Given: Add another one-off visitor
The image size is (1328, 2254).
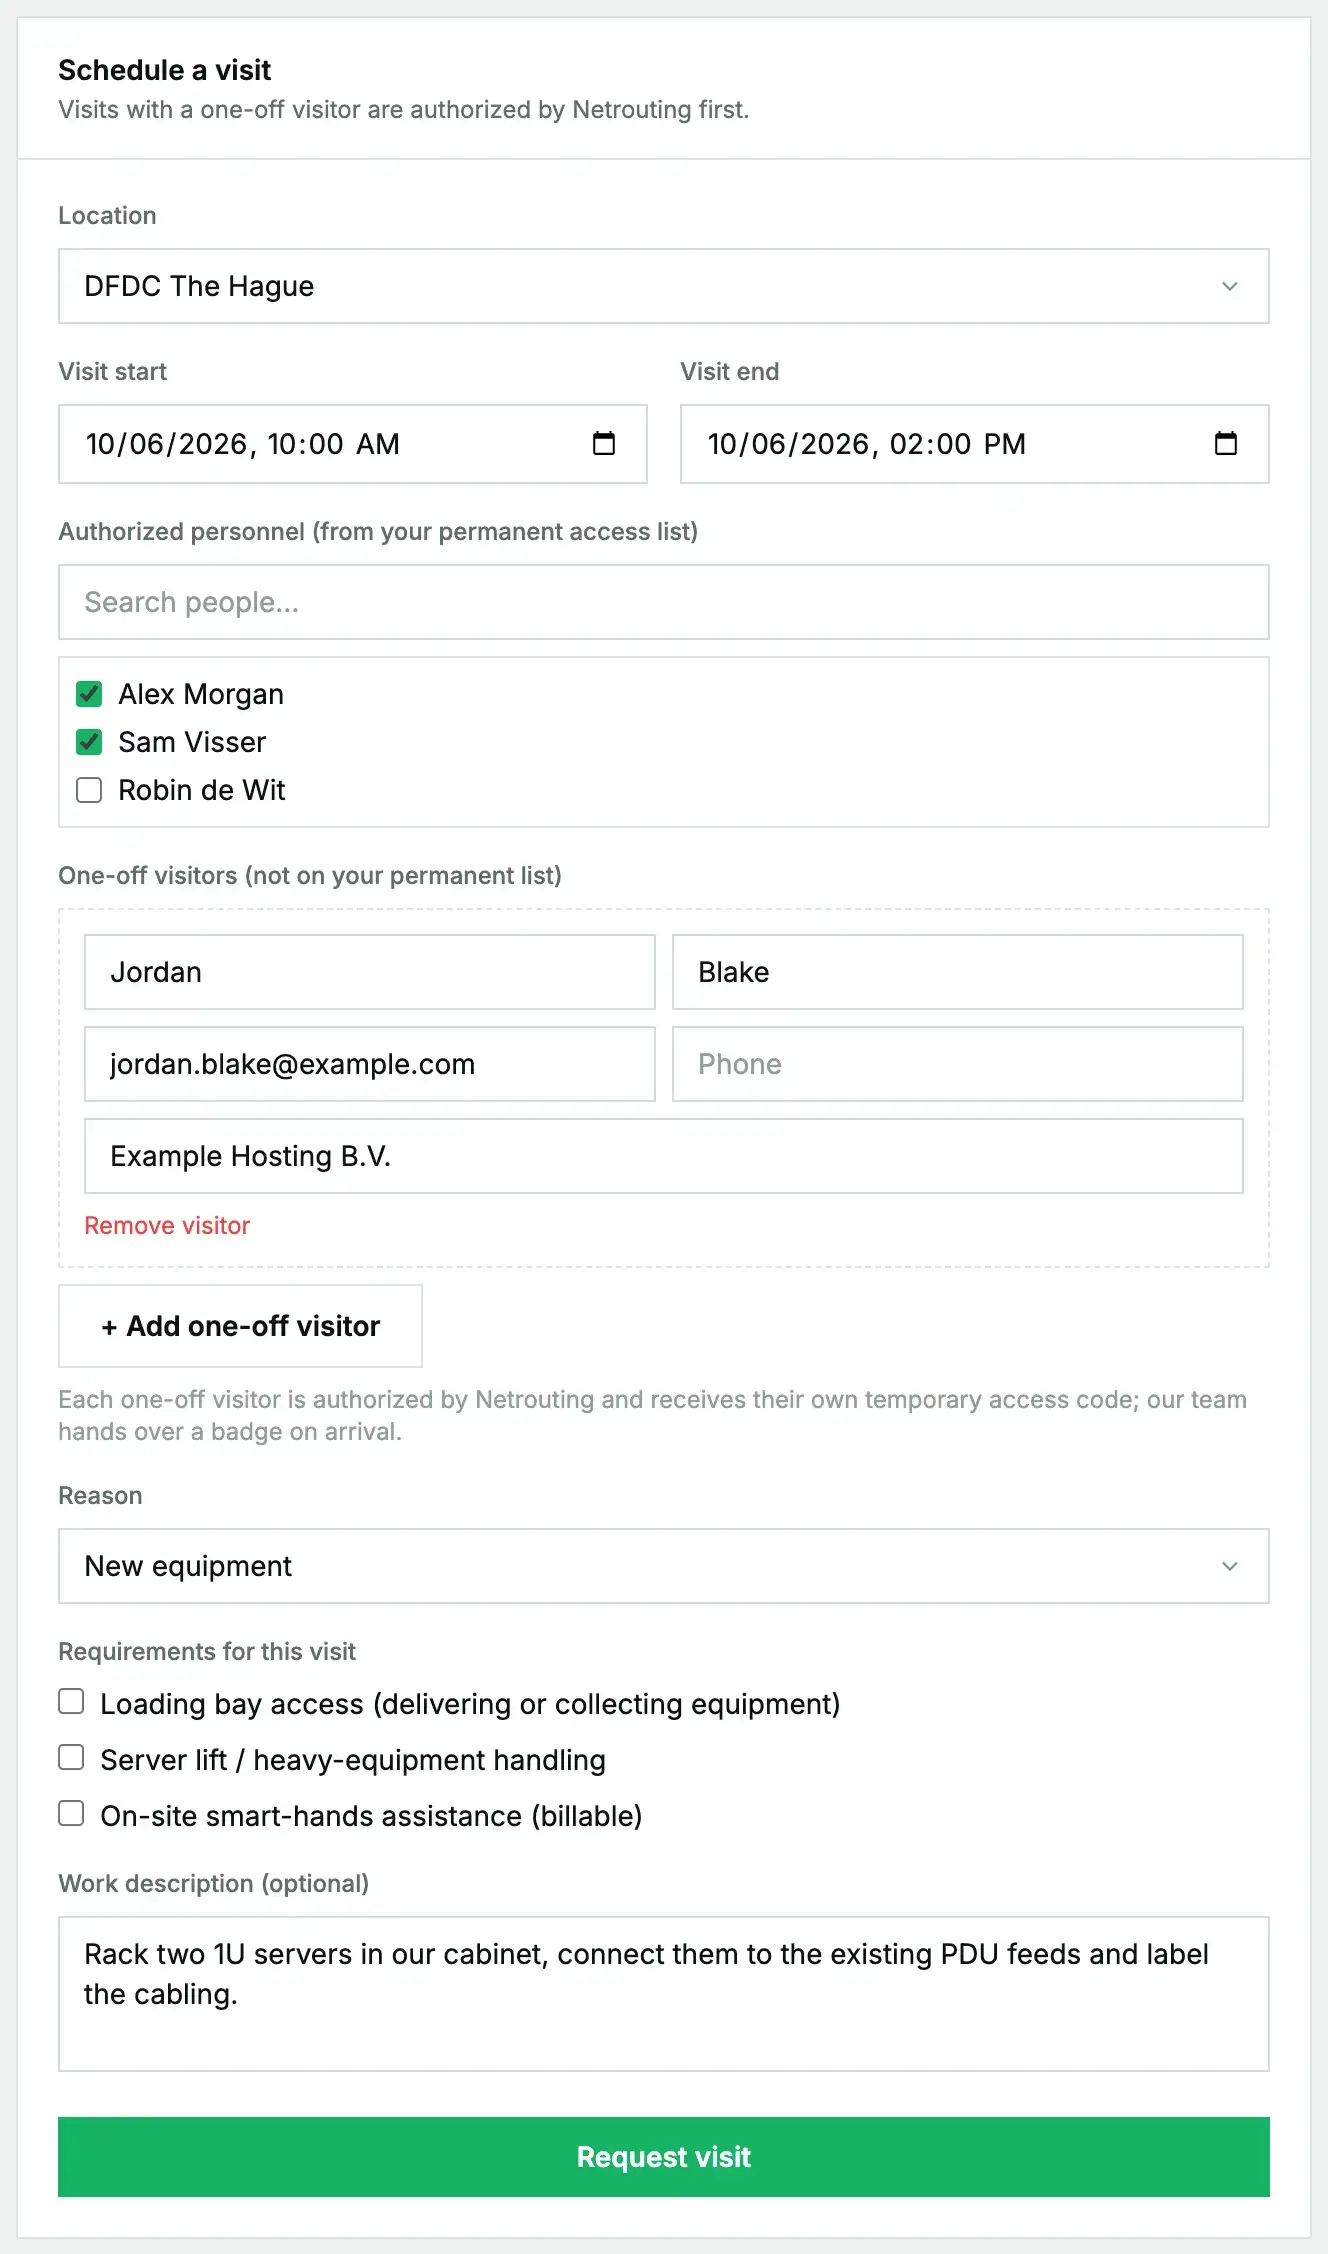Looking at the screenshot, I should [240, 1326].
